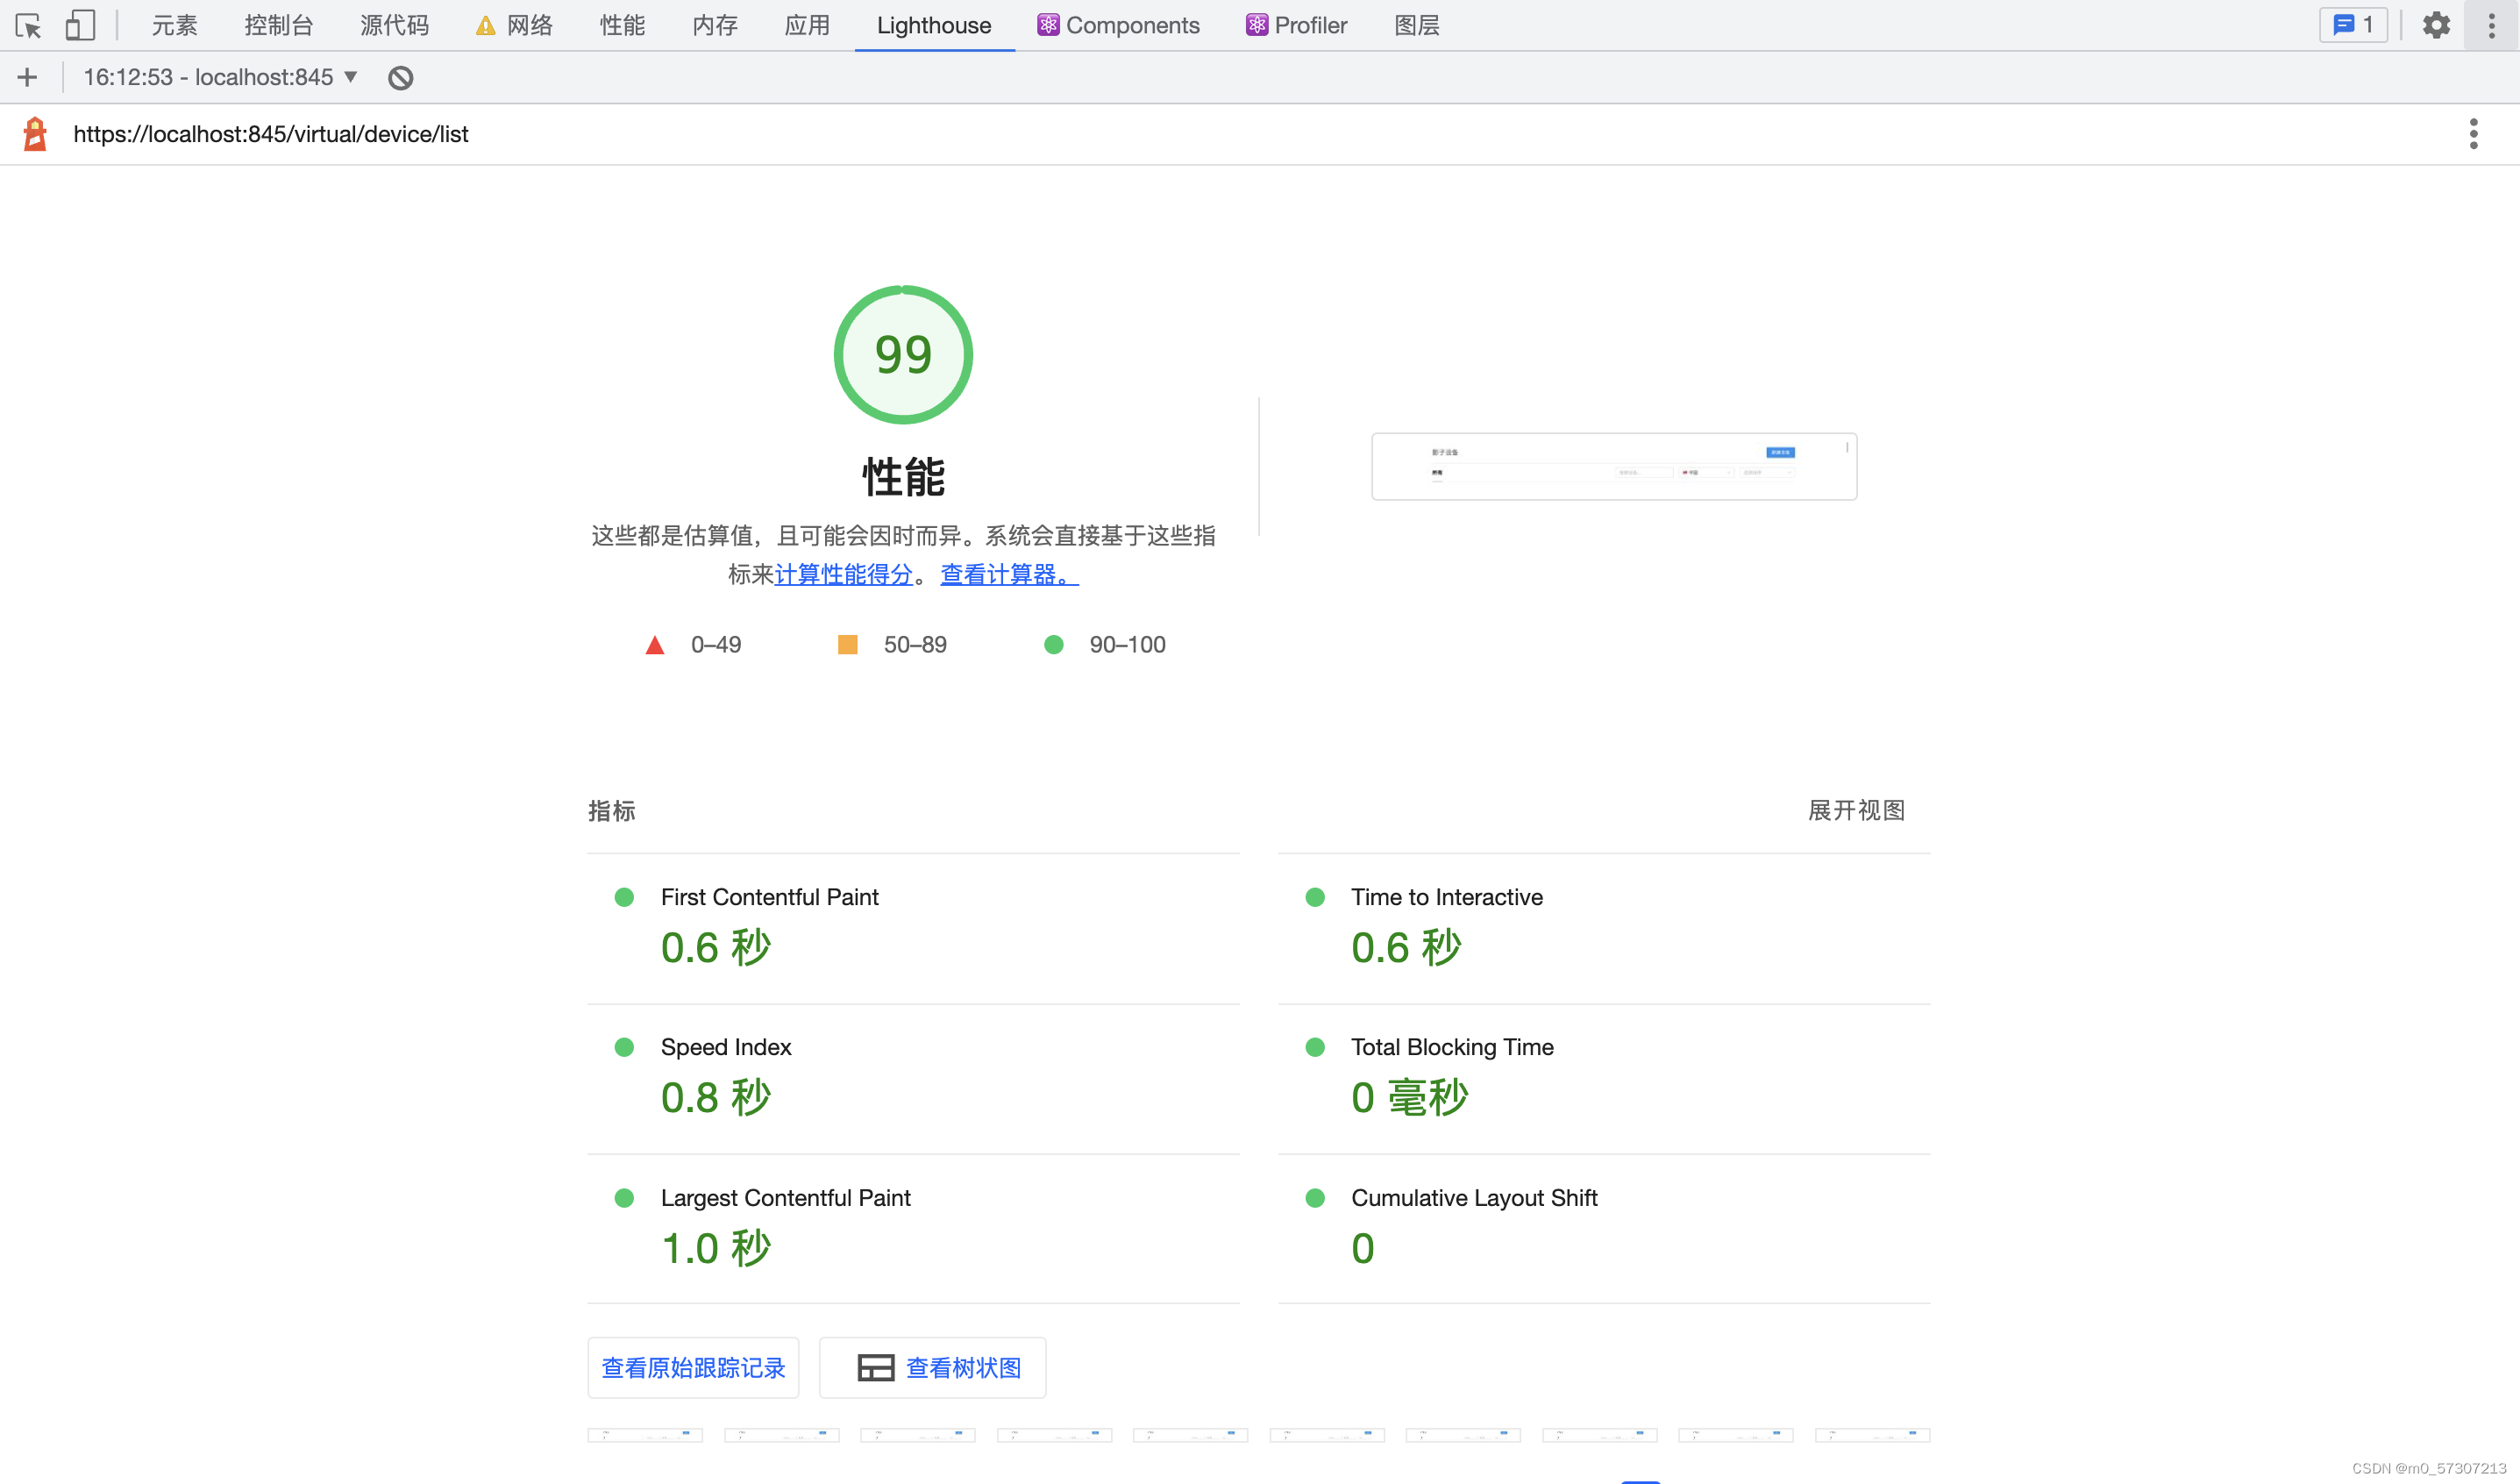This screenshot has height=1484, width=2520.
Task: Click the 指标 section label
Action: (611, 810)
